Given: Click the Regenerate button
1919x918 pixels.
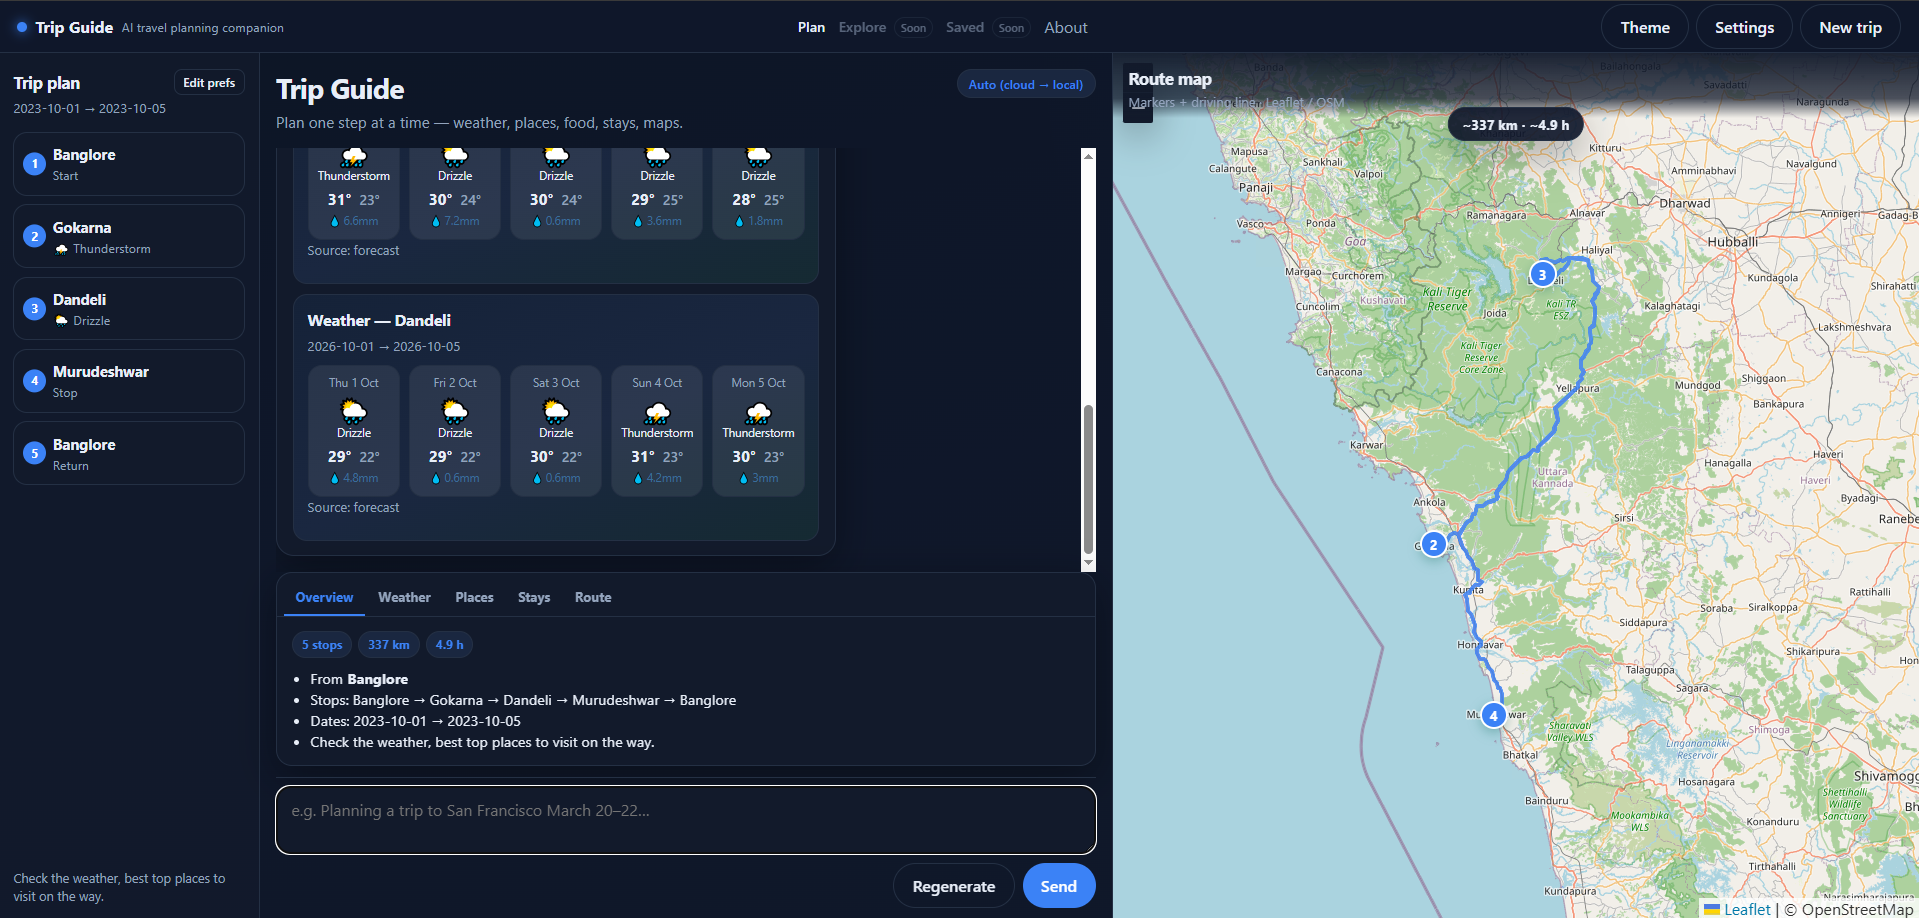Looking at the screenshot, I should click(954, 886).
